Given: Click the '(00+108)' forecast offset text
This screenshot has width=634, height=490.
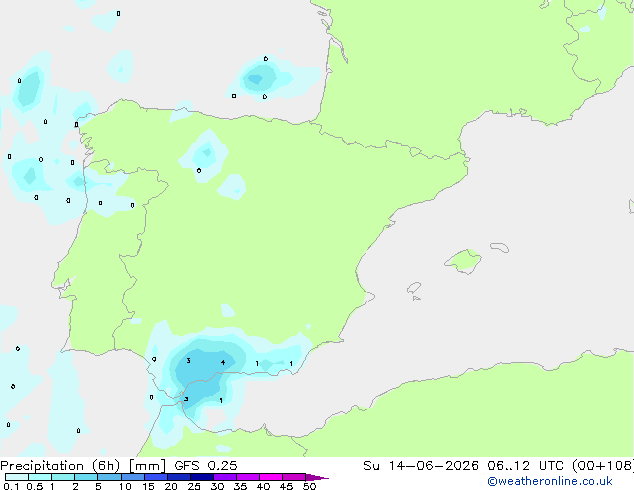Looking at the screenshot, I should tap(603, 466).
